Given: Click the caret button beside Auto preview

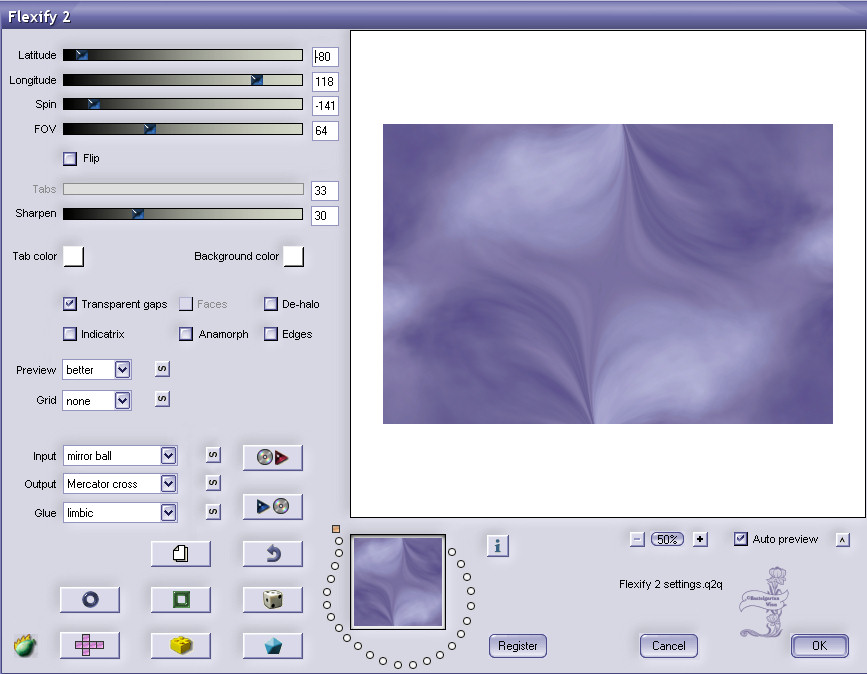Looking at the screenshot, I should point(842,540).
